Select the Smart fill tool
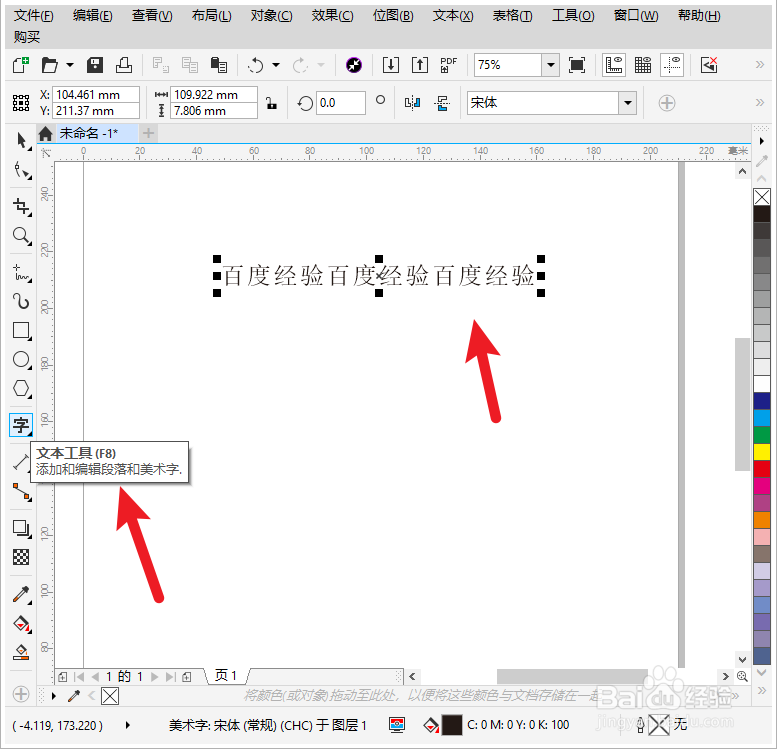 [21, 652]
